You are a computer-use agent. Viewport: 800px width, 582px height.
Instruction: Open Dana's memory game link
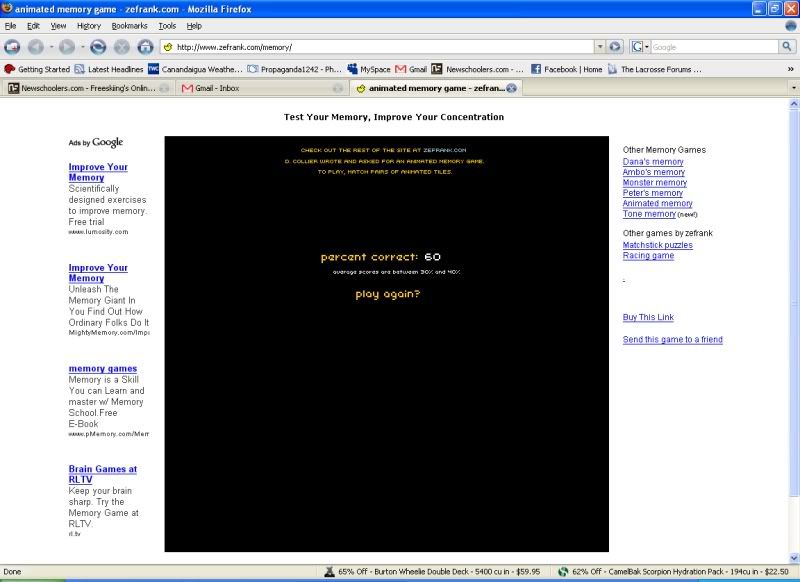[653, 162]
